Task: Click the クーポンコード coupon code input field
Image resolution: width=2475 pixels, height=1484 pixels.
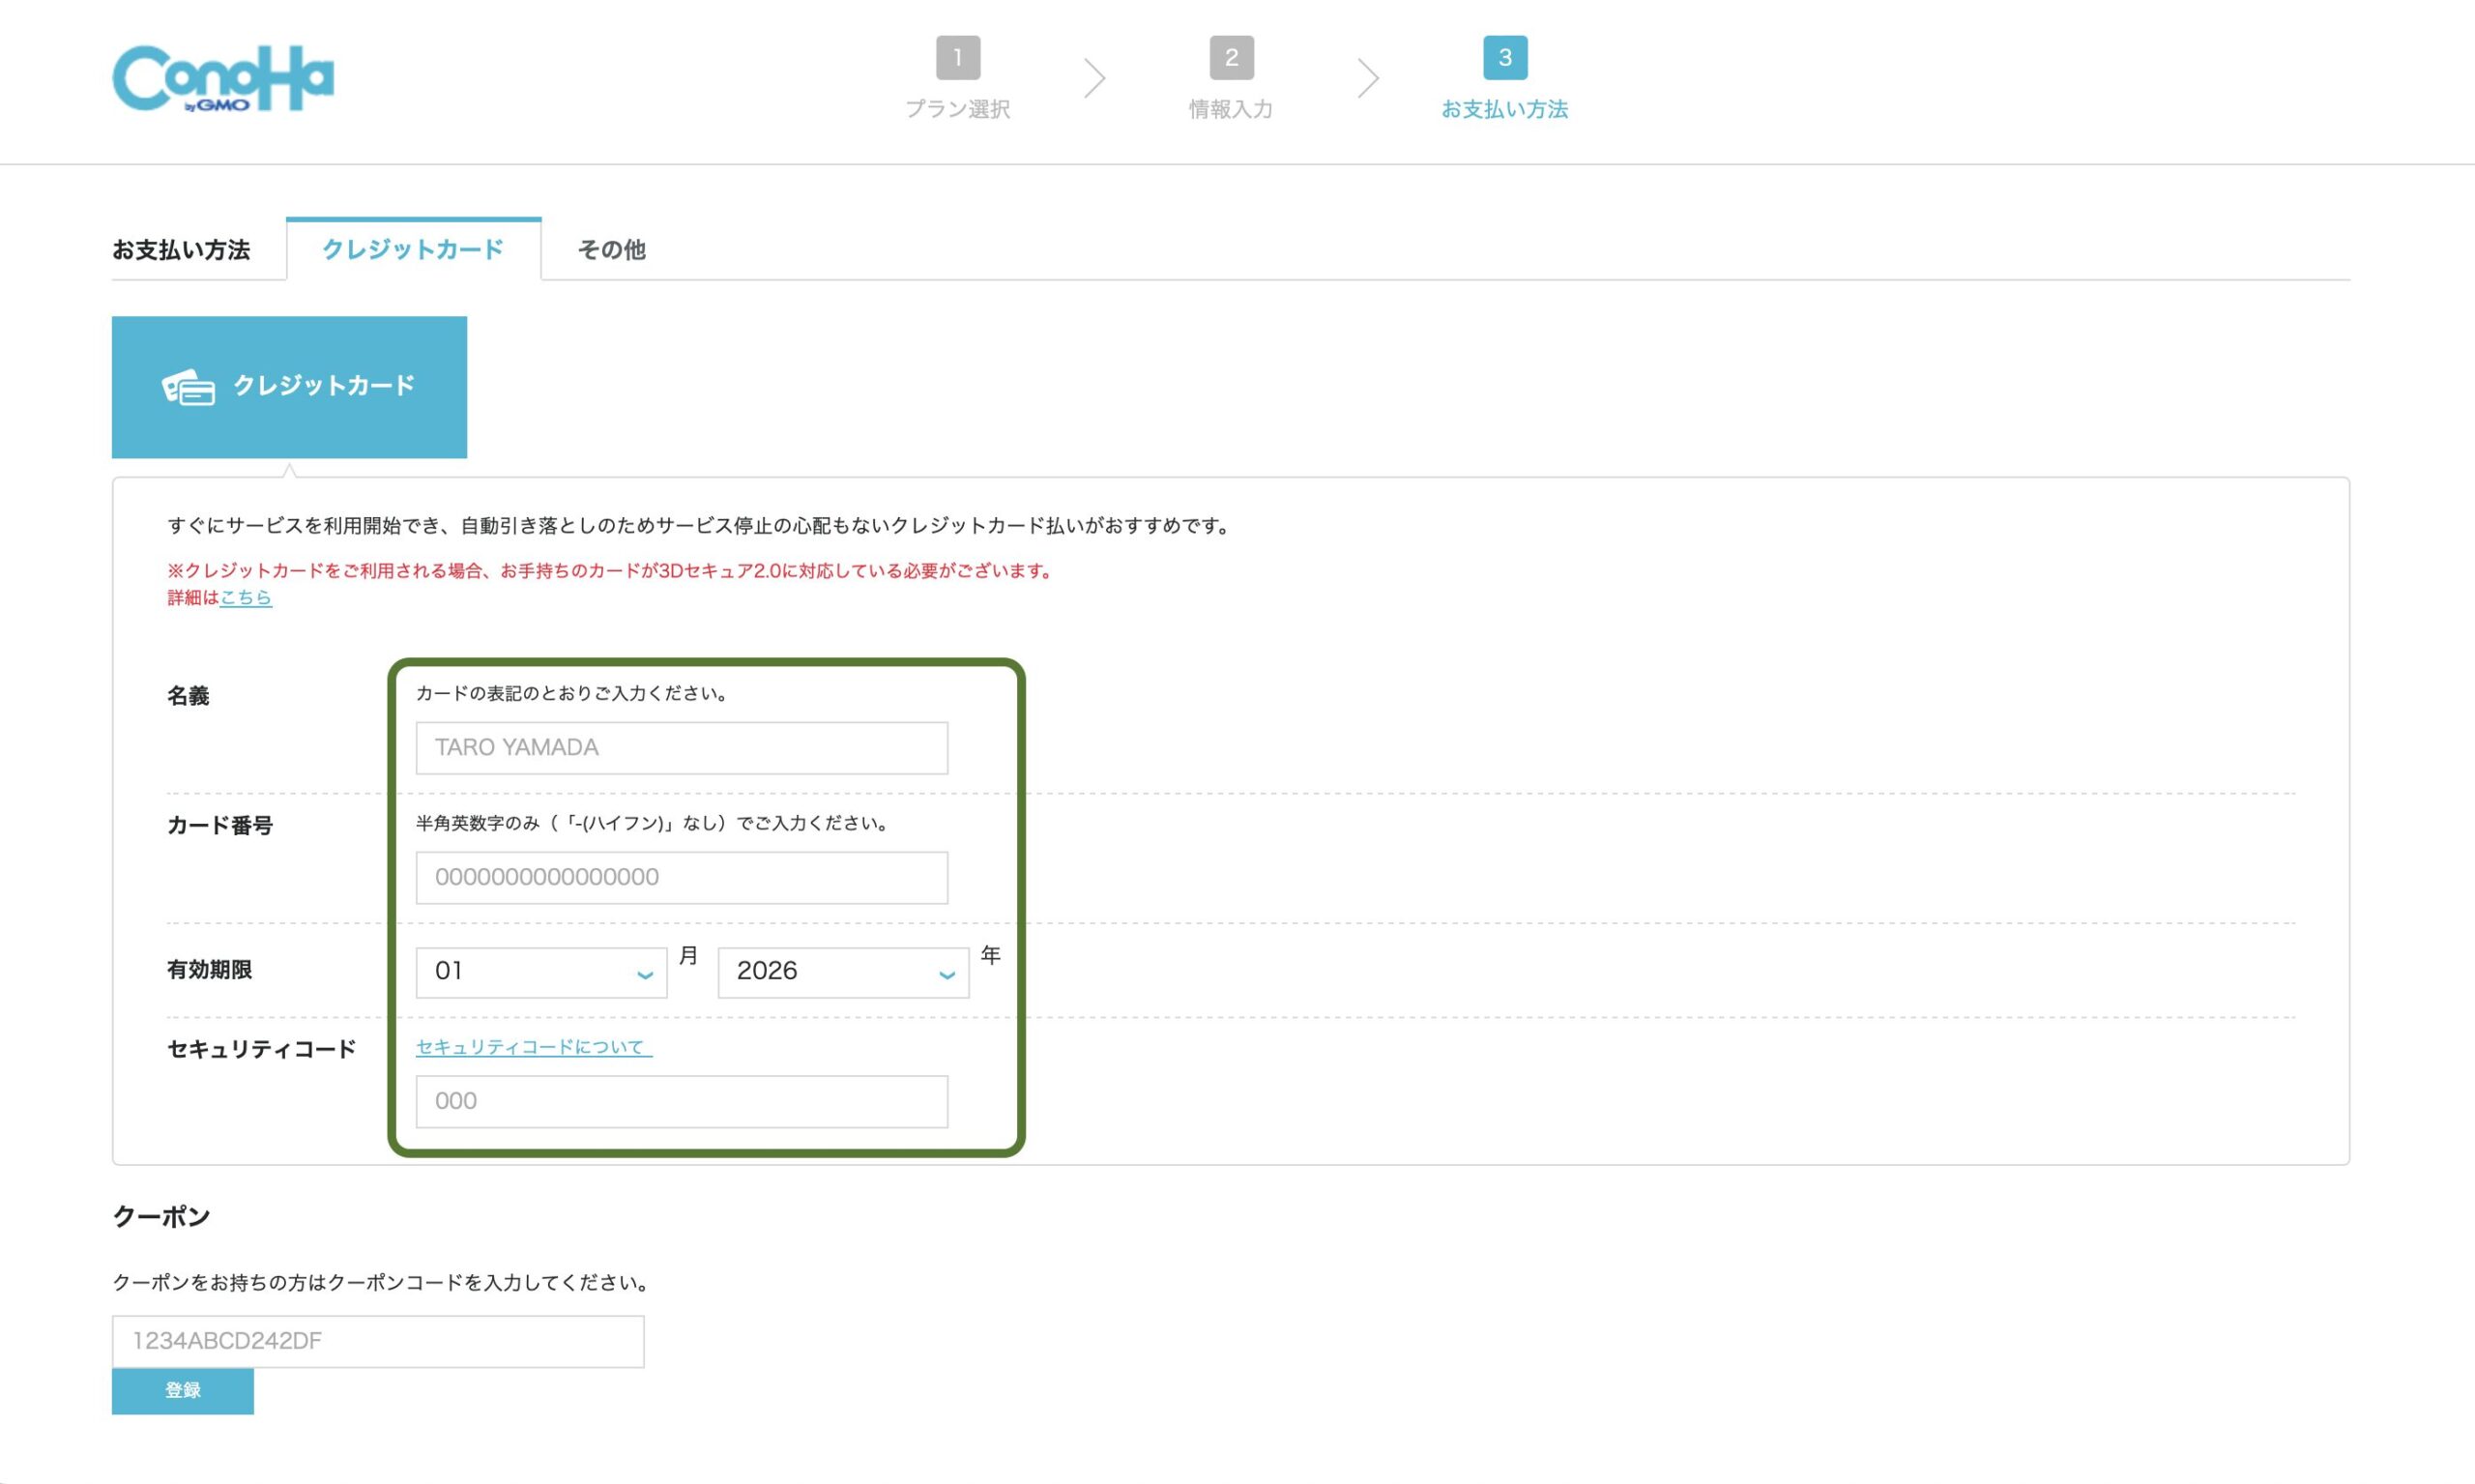Action: pyautogui.click(x=378, y=1339)
